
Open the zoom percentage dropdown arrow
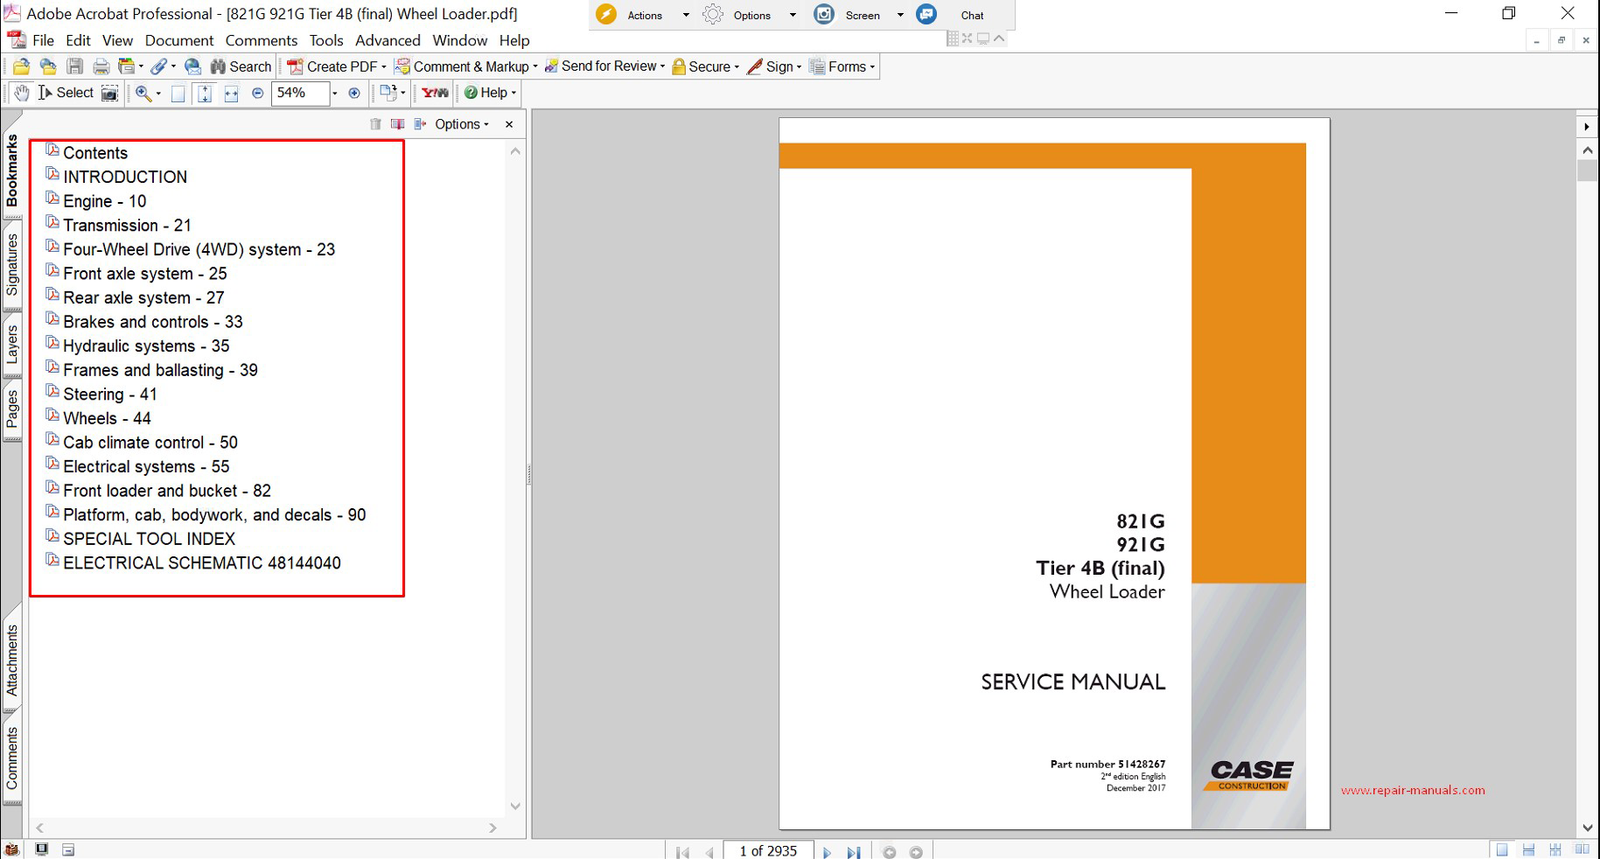(x=334, y=93)
